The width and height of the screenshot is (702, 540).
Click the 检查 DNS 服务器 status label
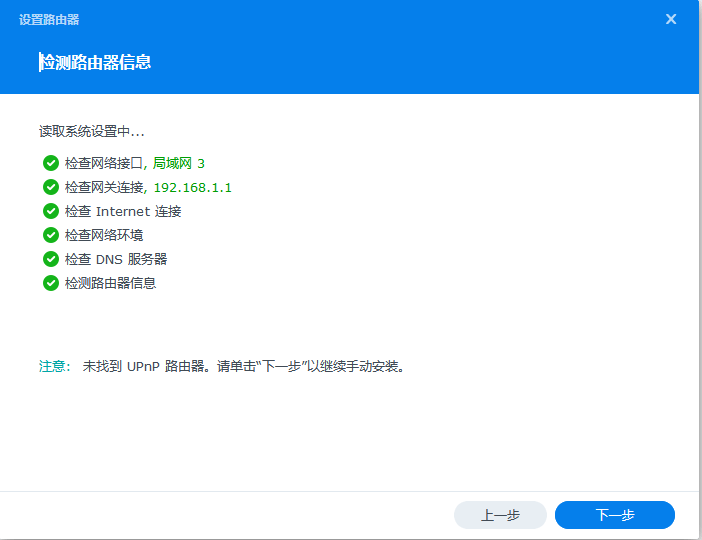[x=116, y=259]
